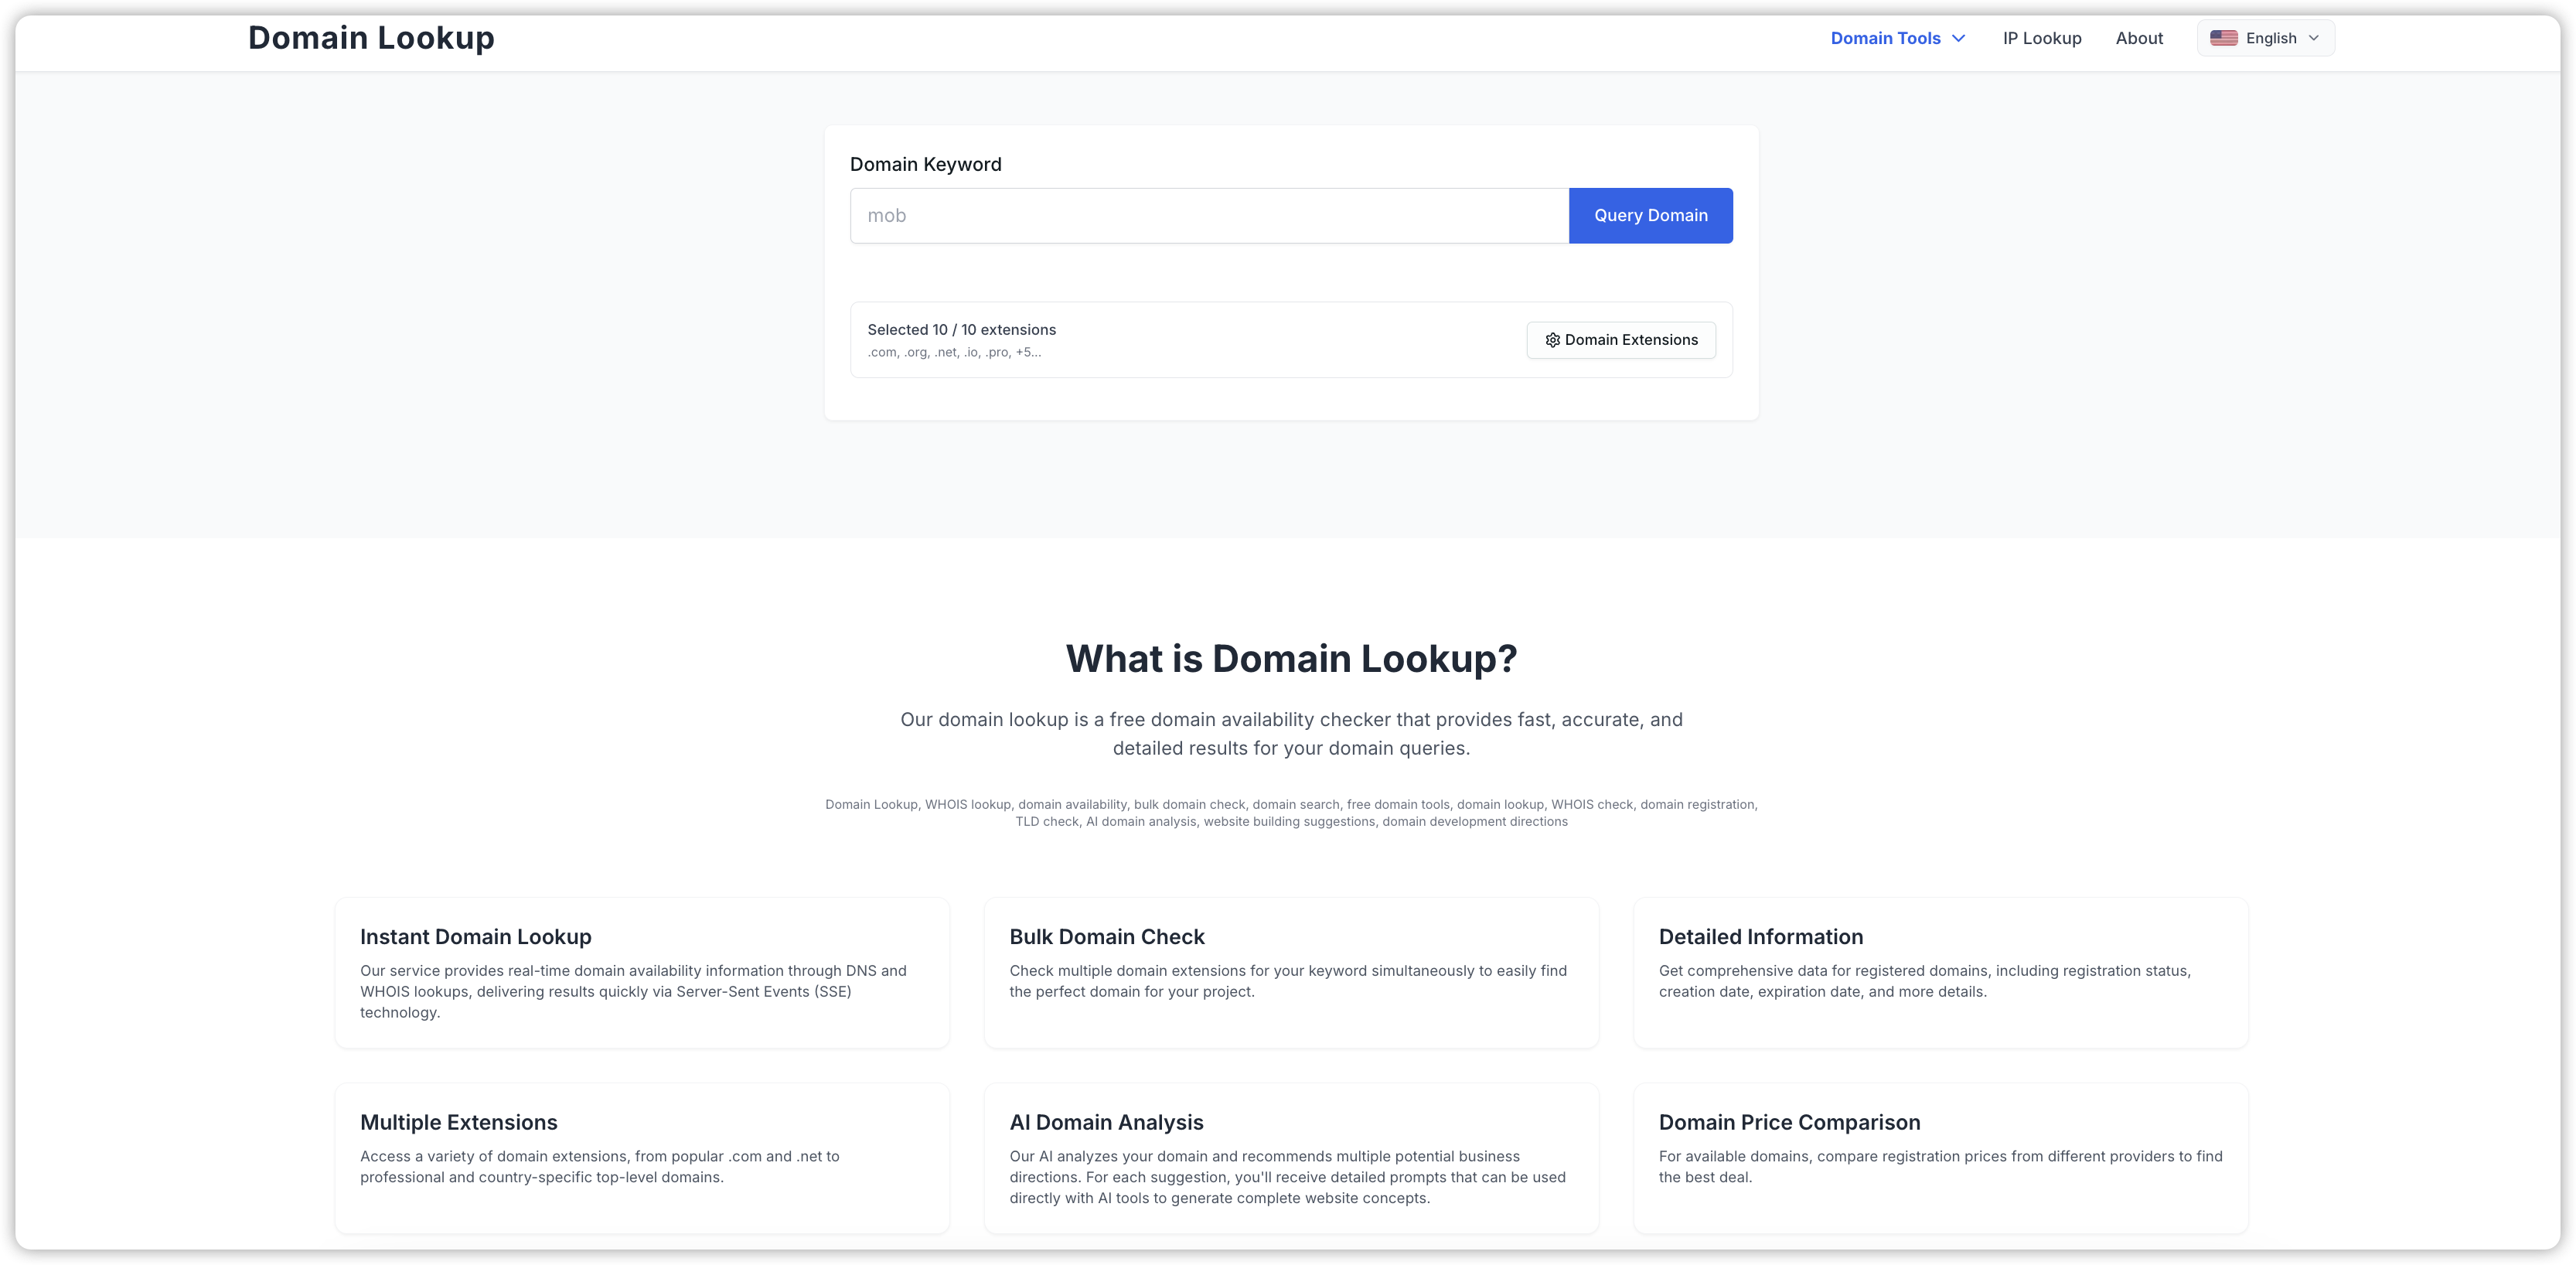2576x1265 pixels.
Task: Click the Query Domain button
Action: coord(1650,215)
